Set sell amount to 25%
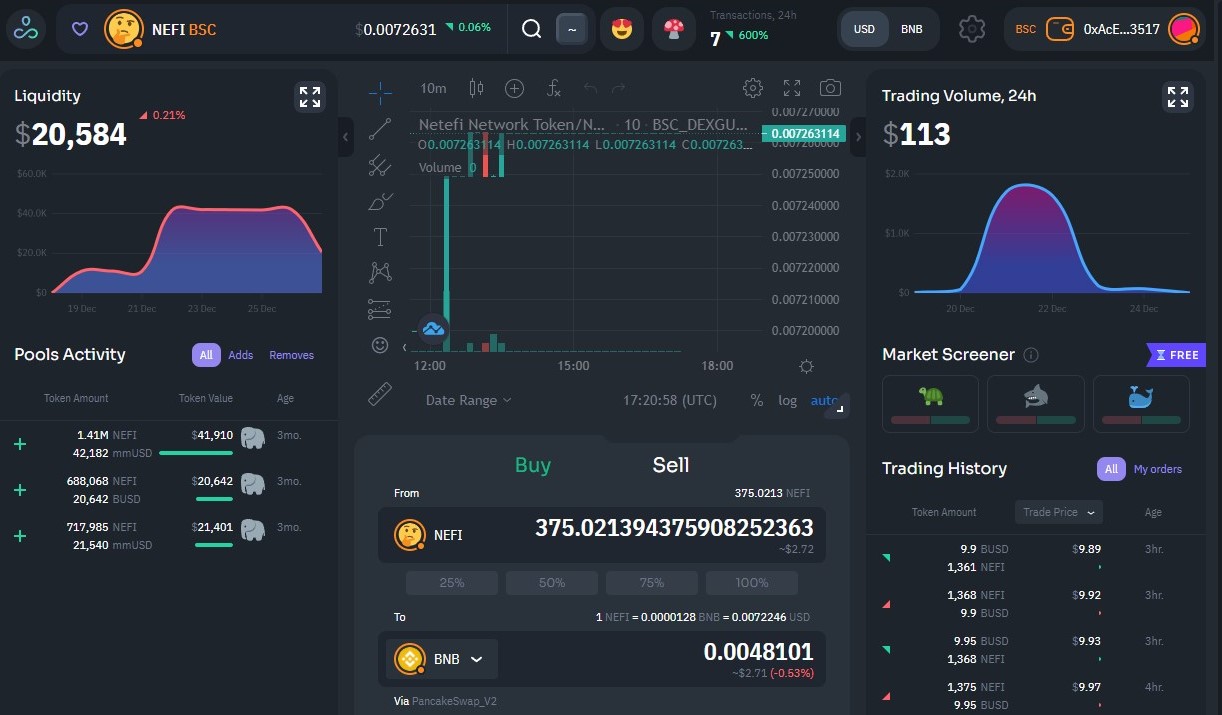The image size is (1222, 715). click(452, 583)
